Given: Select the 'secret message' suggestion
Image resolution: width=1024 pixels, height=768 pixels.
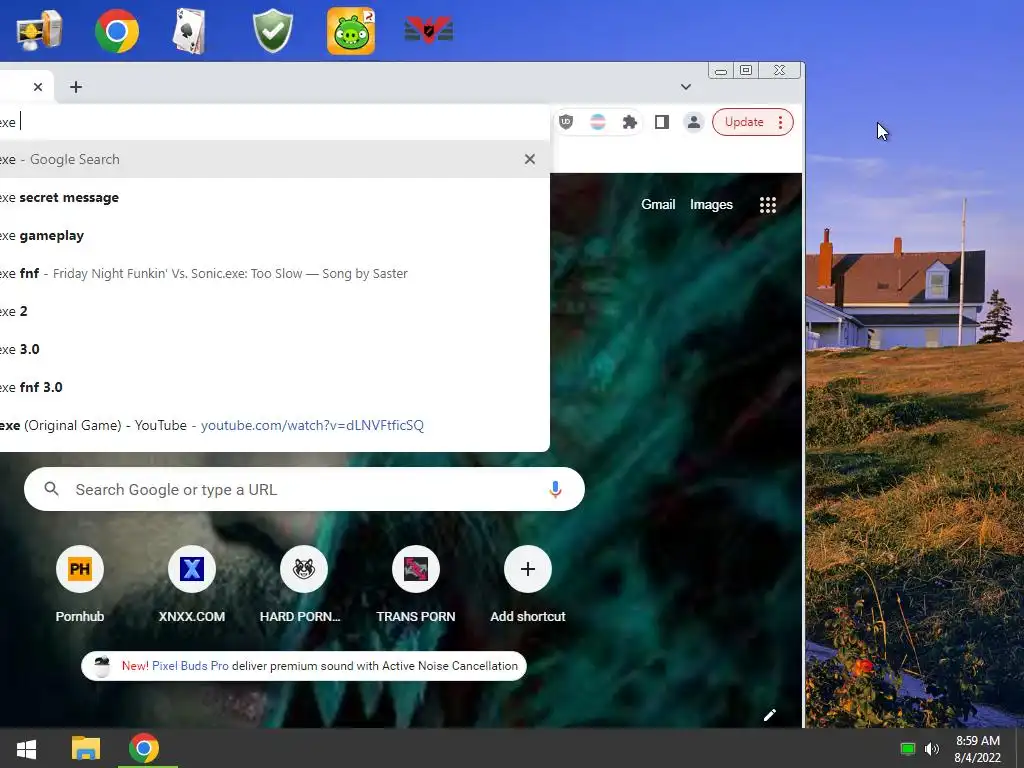Looking at the screenshot, I should [x=274, y=197].
